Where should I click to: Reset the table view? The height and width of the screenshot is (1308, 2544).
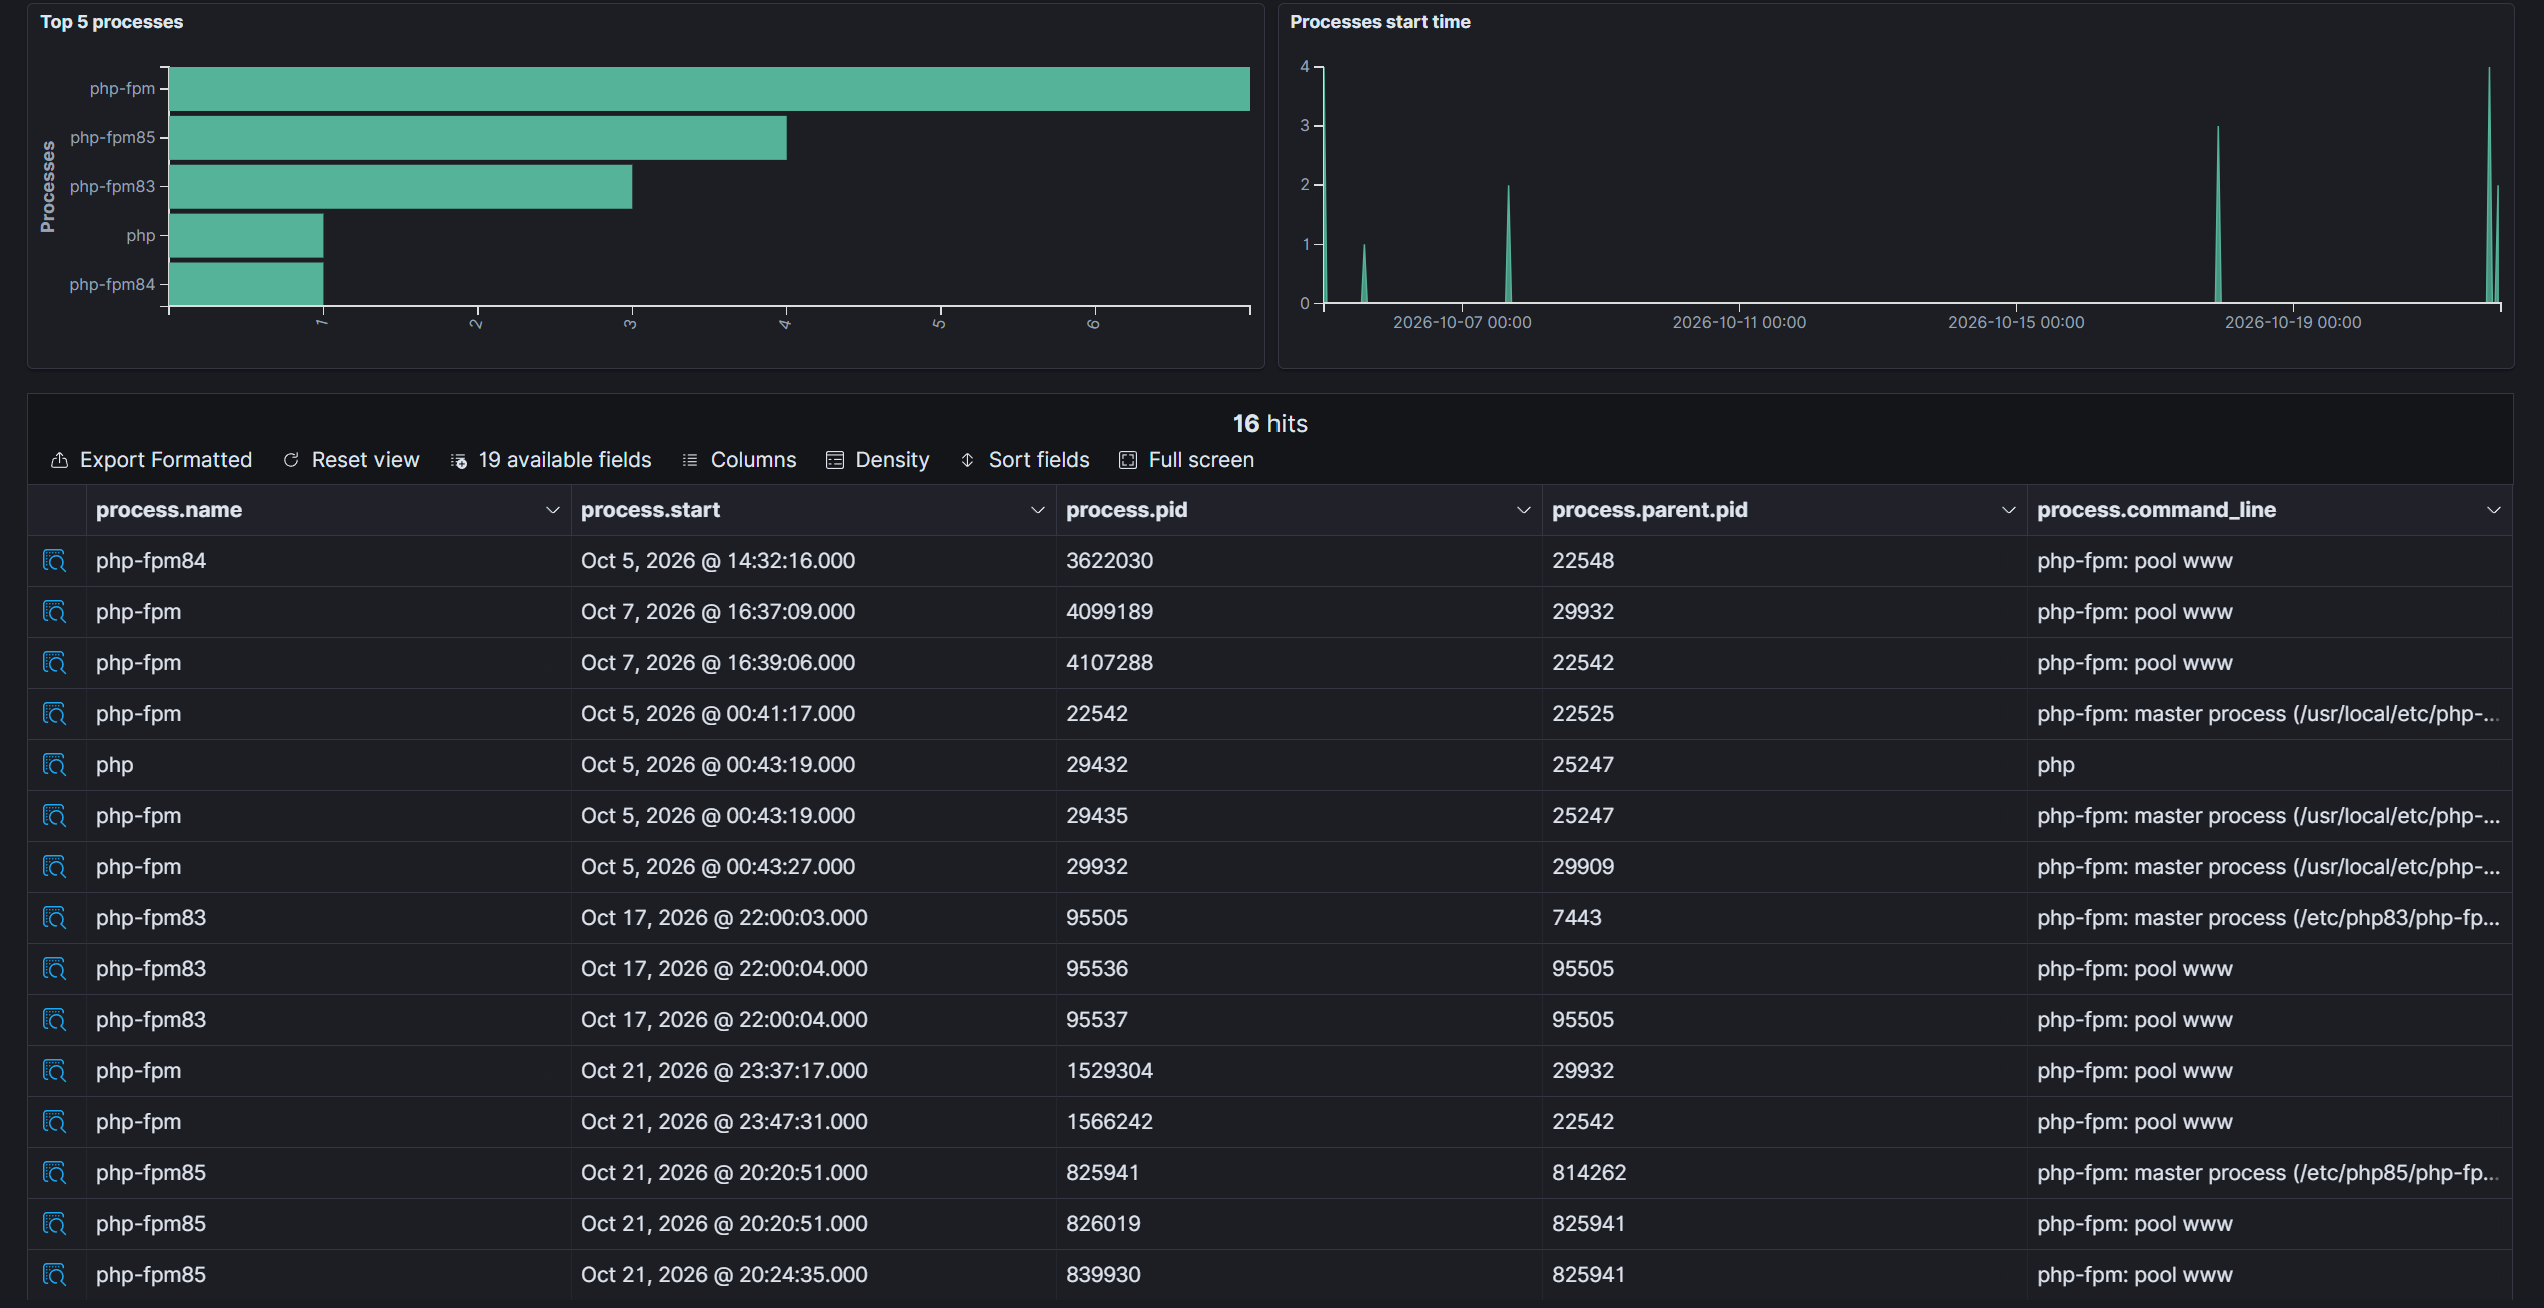351,460
